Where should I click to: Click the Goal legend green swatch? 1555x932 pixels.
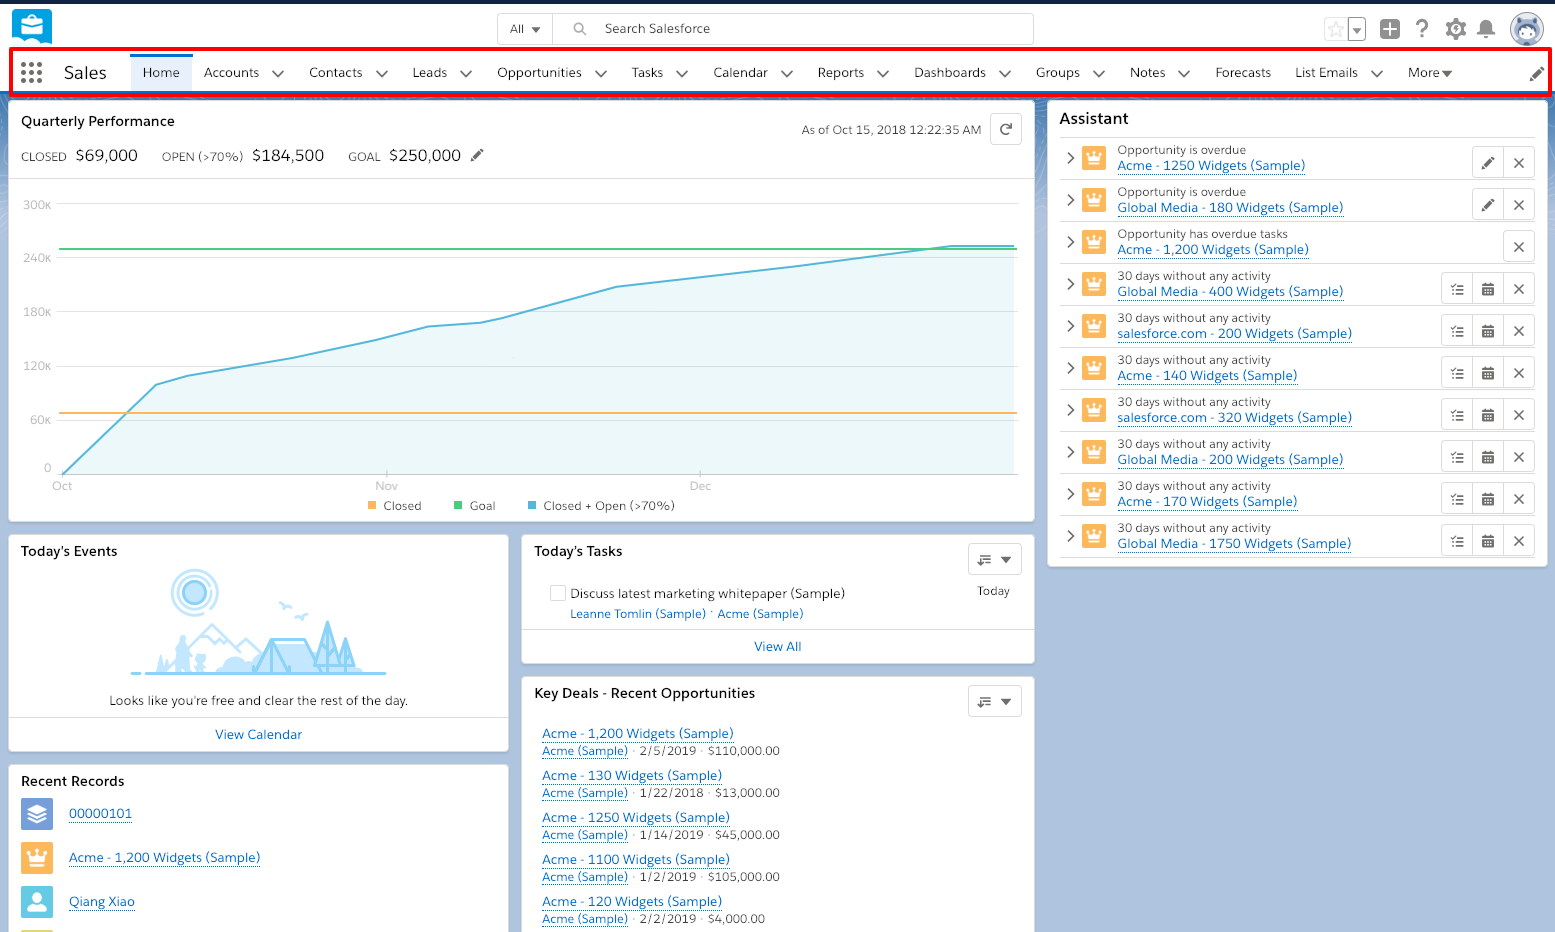[x=458, y=506]
